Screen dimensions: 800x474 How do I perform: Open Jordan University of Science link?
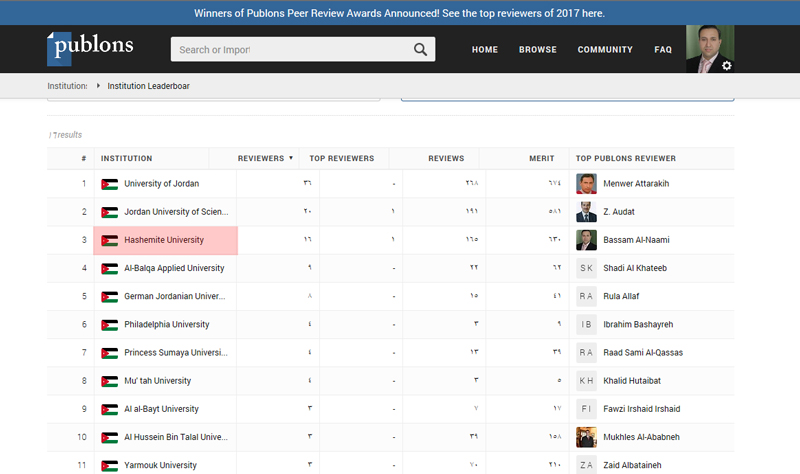point(176,212)
